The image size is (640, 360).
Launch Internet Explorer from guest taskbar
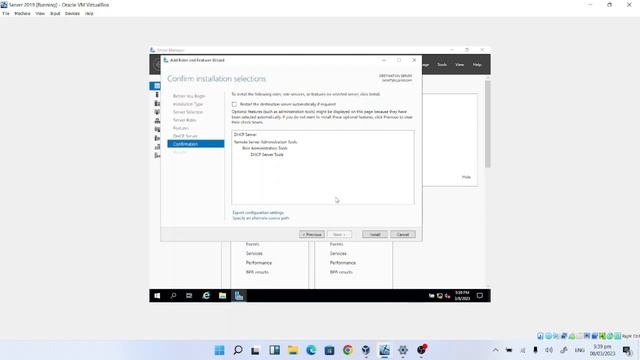206,296
